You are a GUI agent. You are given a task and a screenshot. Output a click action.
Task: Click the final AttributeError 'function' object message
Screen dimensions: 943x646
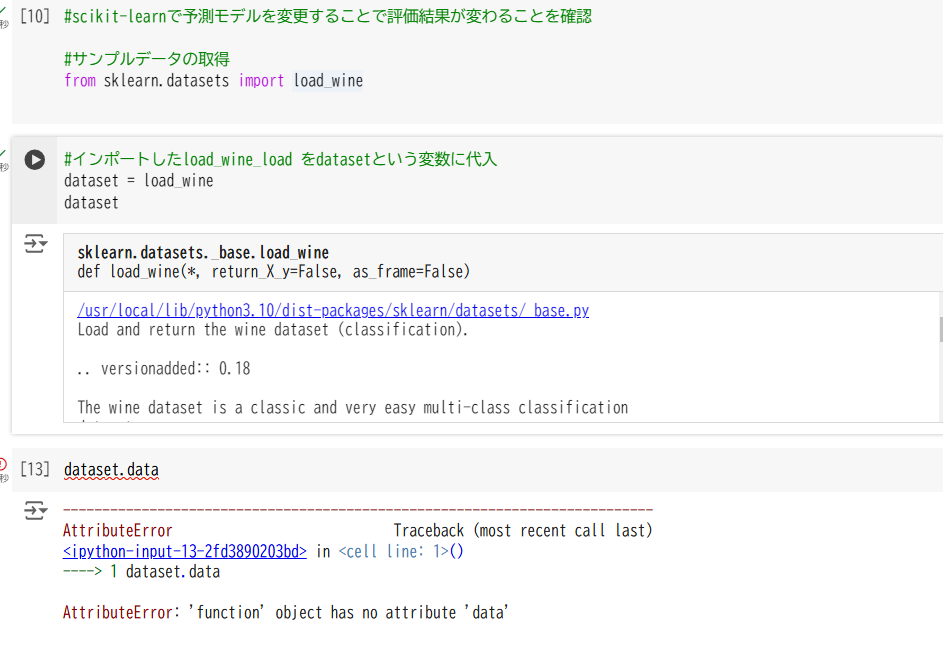click(286, 612)
